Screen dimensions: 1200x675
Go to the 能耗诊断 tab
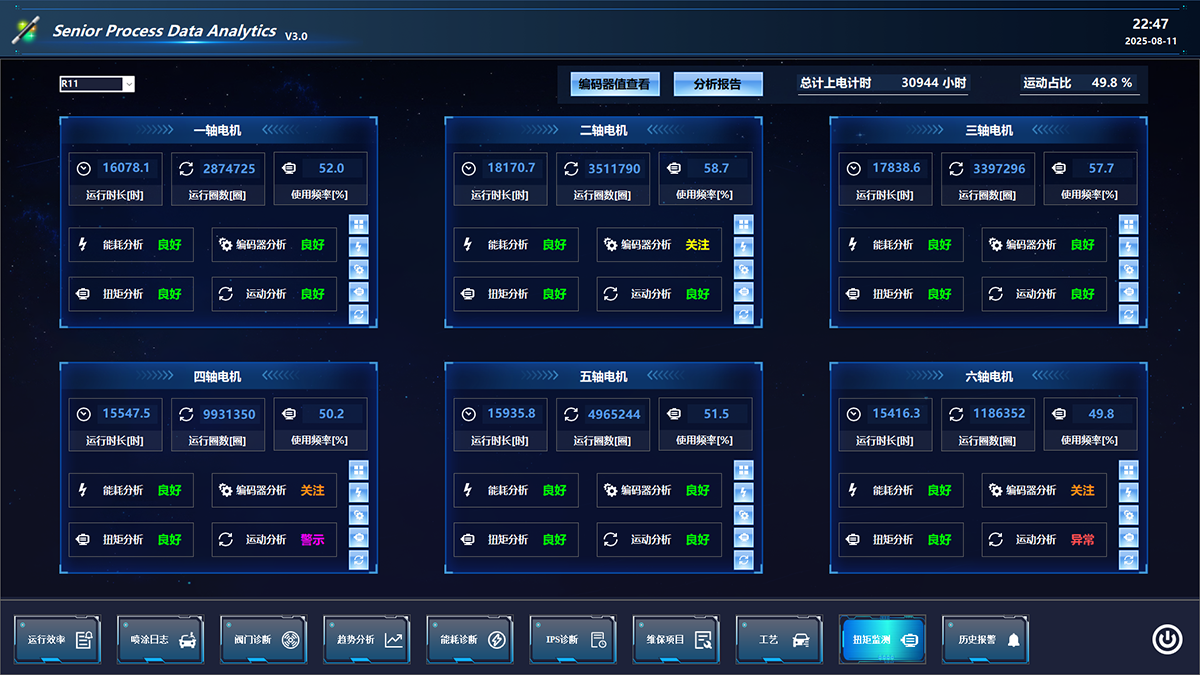[470, 639]
